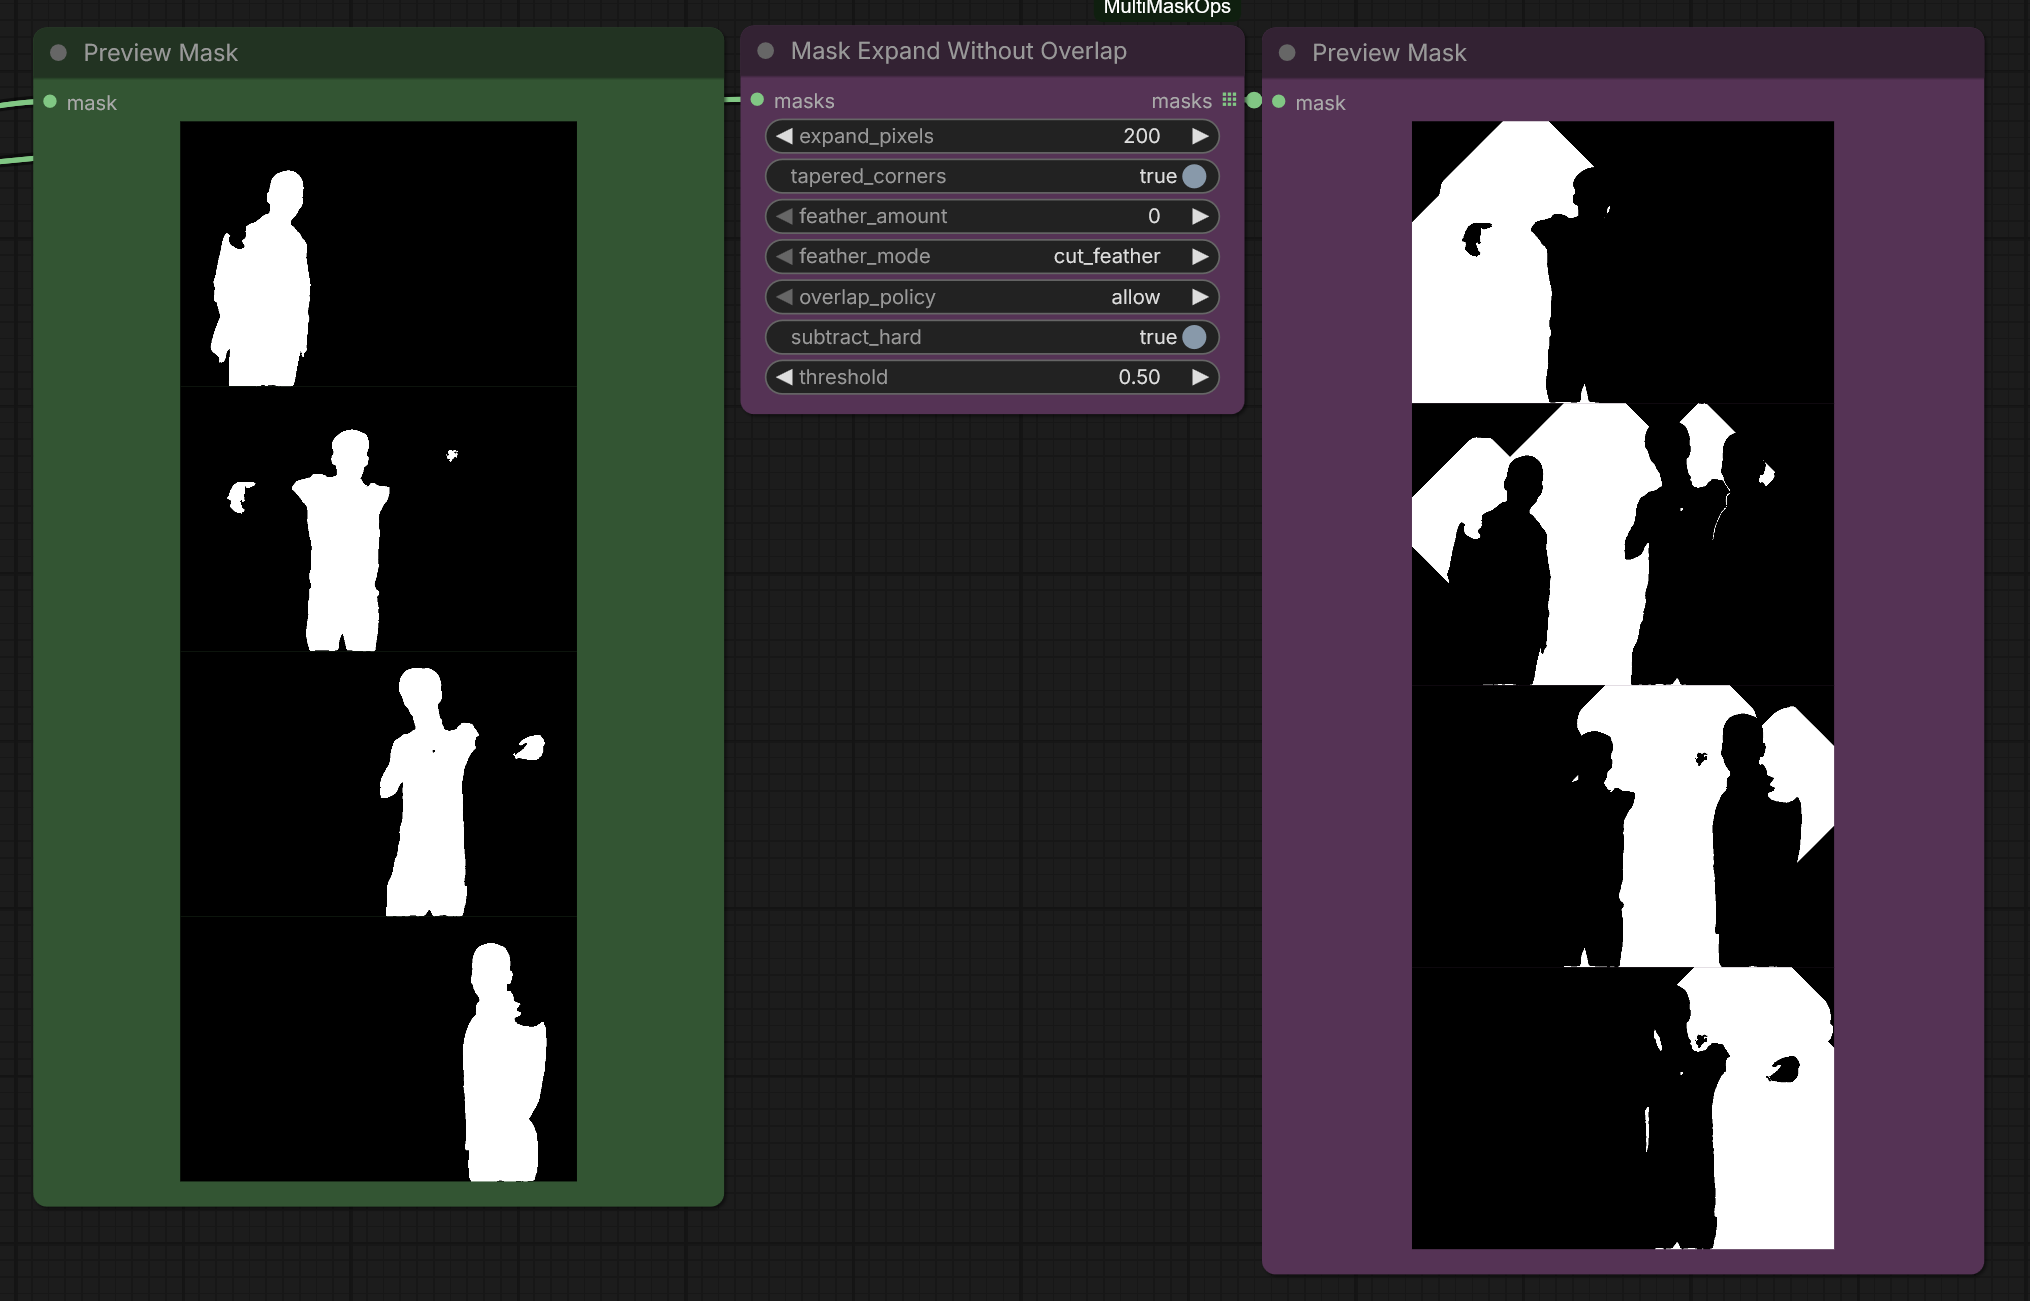Decrease the expand_pixels value with the left arrow
Image resolution: width=2030 pixels, height=1301 pixels.
coord(784,136)
